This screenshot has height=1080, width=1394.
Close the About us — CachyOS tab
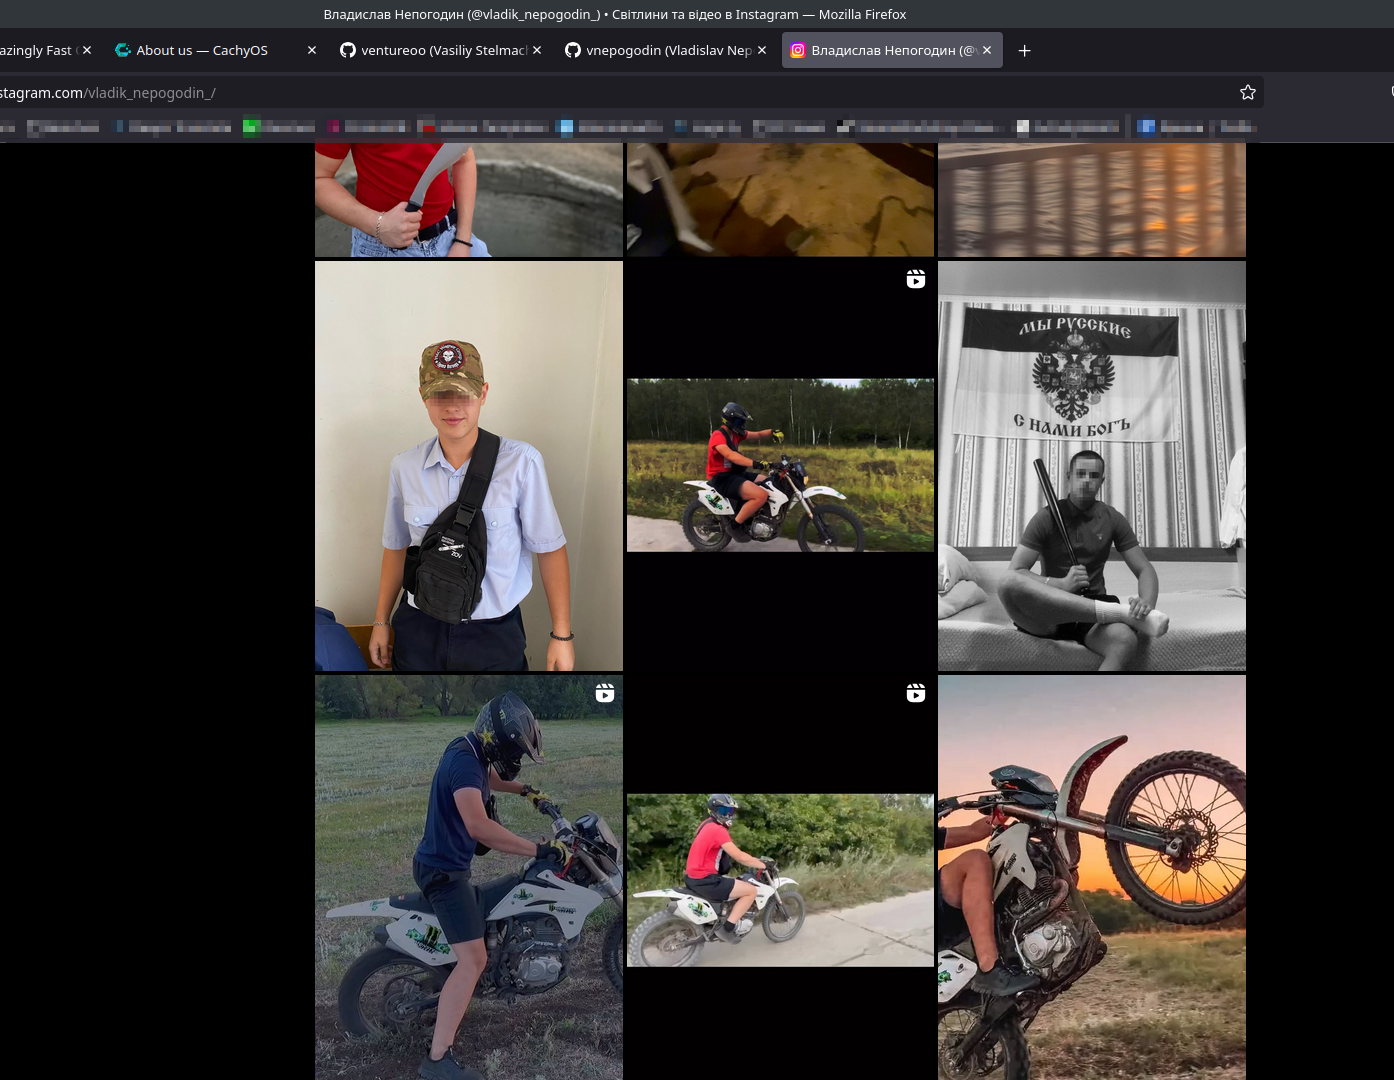tap(312, 50)
